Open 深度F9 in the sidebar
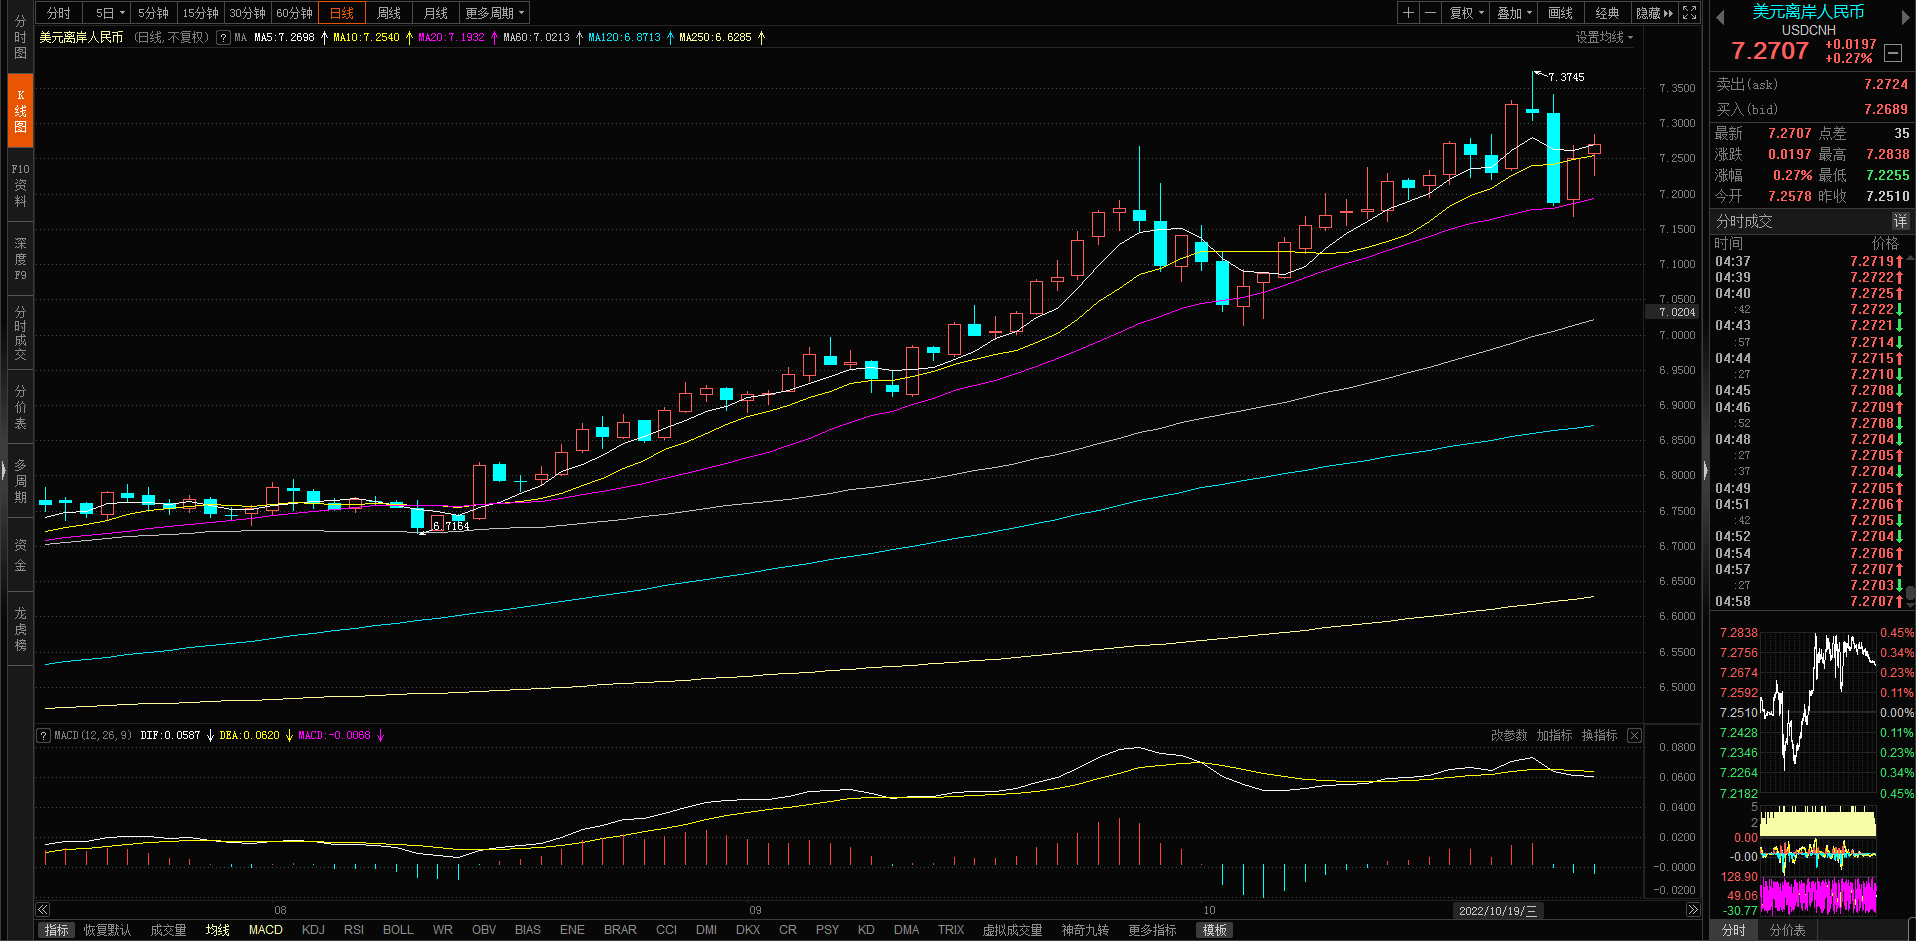This screenshot has height=941, width=1916. click(x=20, y=259)
